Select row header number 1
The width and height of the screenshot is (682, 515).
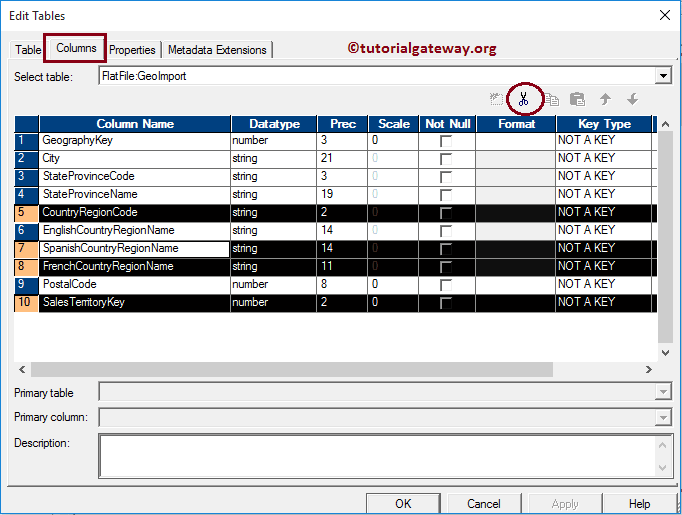tap(27, 141)
